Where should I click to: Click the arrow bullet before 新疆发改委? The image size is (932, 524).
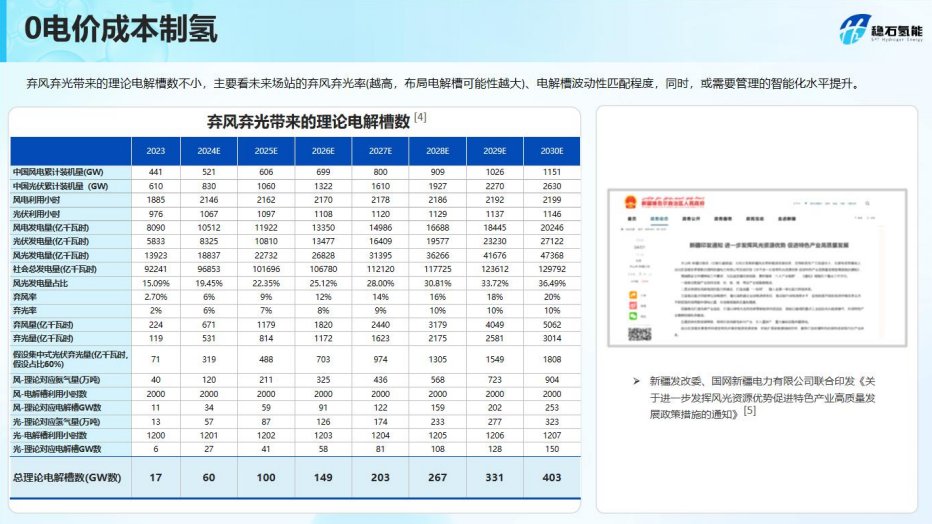[x=637, y=381]
